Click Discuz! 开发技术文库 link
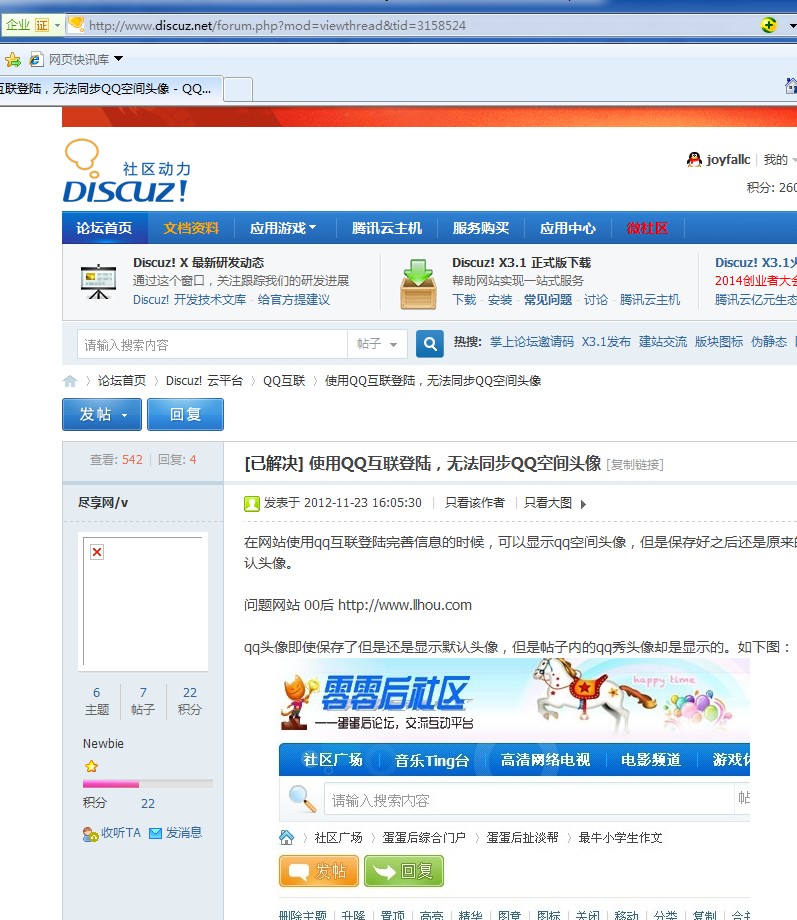Screen dimensions: 797x920 pyautogui.click(x=190, y=300)
